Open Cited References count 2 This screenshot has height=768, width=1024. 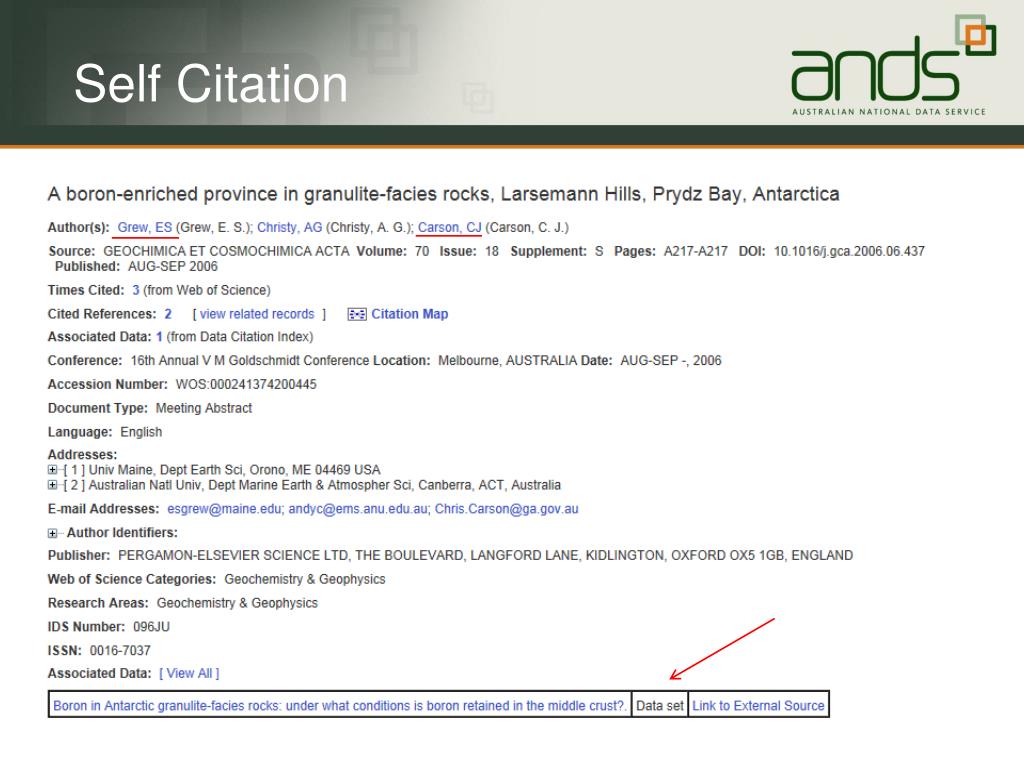point(168,314)
